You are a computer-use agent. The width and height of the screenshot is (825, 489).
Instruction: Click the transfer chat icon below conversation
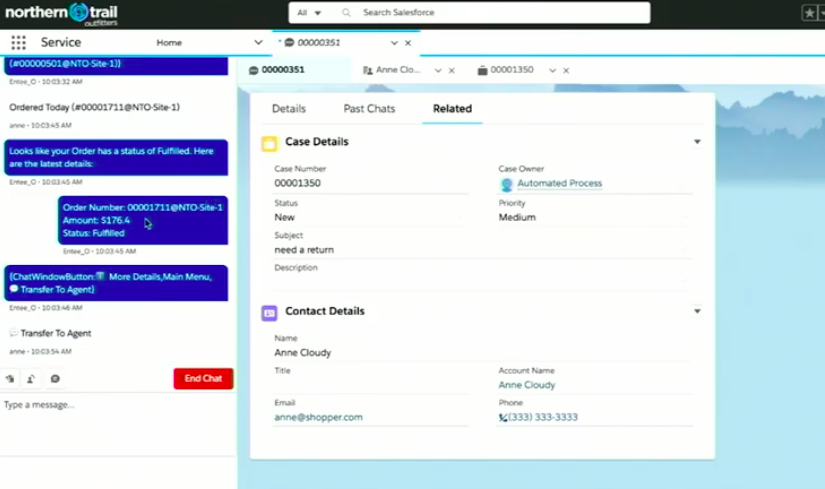click(10, 378)
